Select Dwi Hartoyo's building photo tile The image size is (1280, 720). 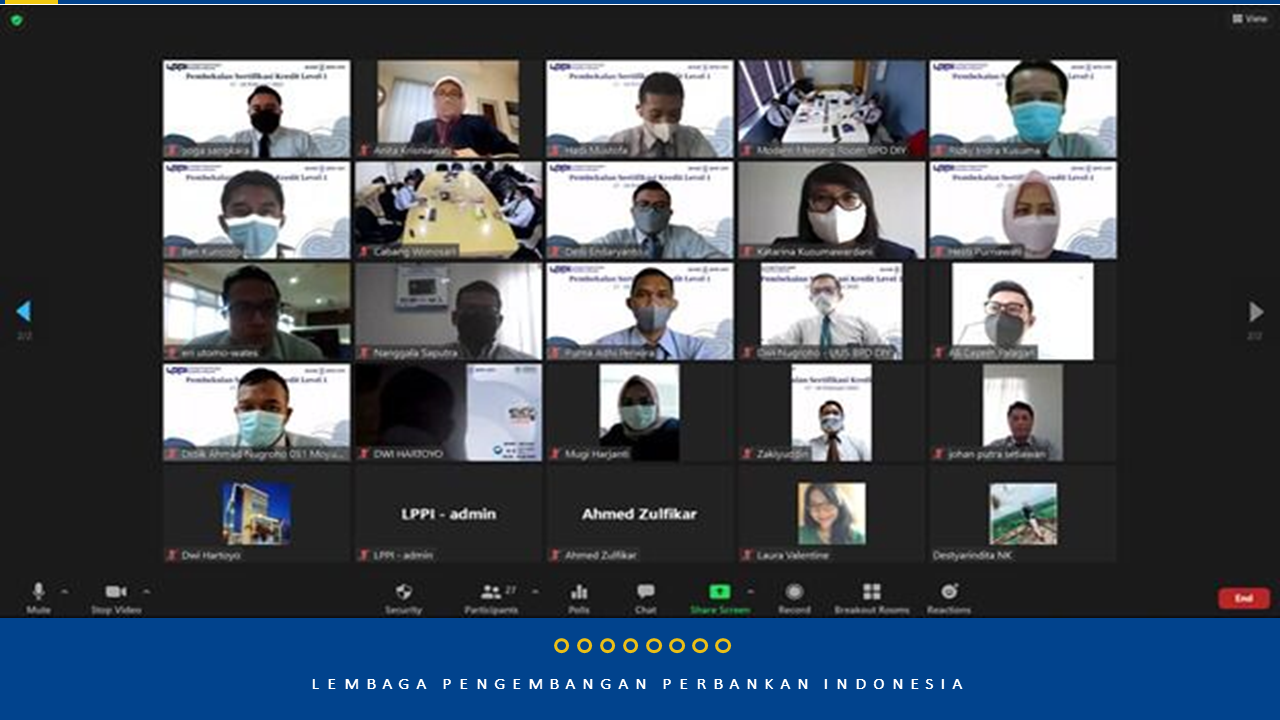click(257, 513)
